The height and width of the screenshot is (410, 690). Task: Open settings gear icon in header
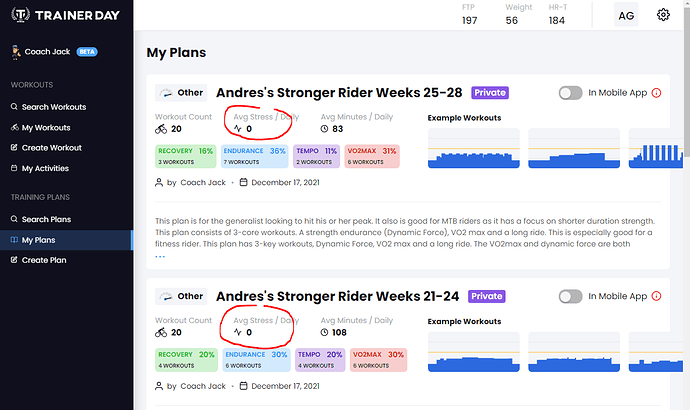click(663, 15)
